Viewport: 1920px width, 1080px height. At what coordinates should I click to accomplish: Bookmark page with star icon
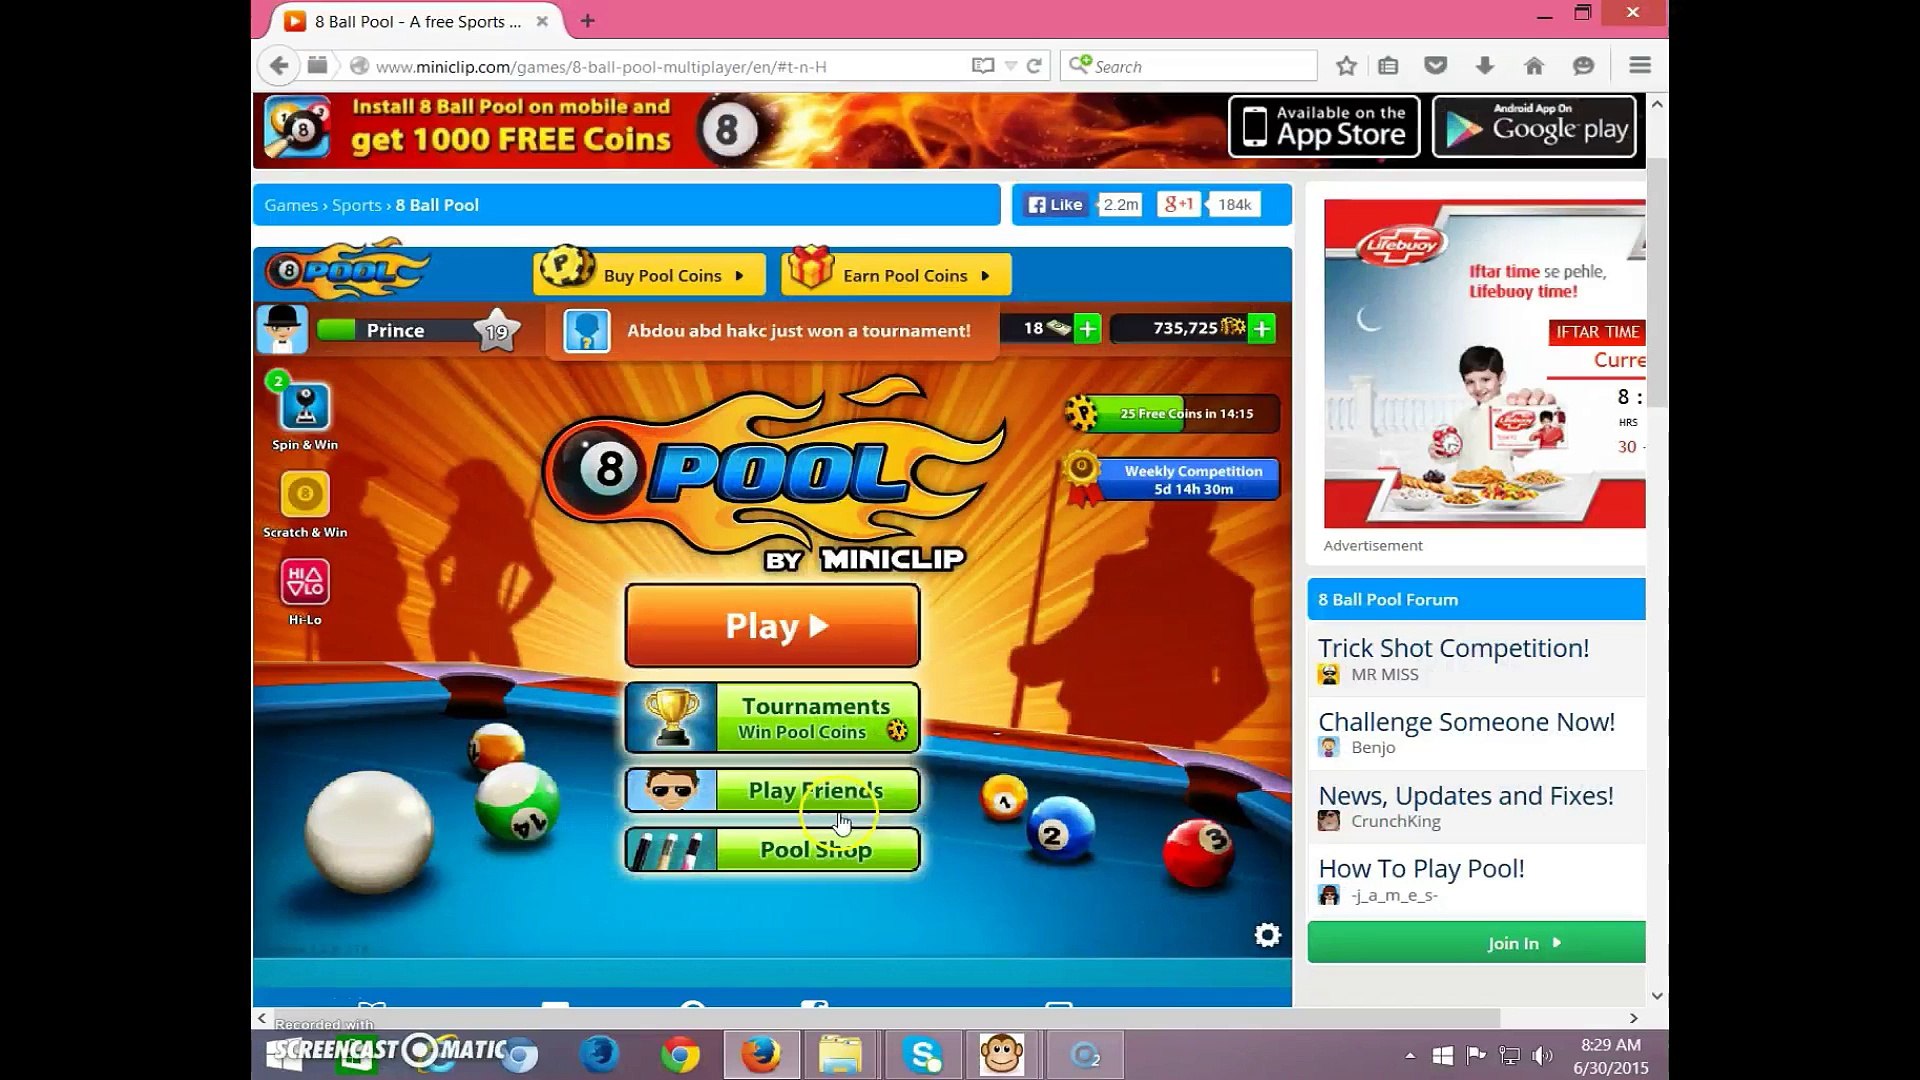click(1346, 66)
